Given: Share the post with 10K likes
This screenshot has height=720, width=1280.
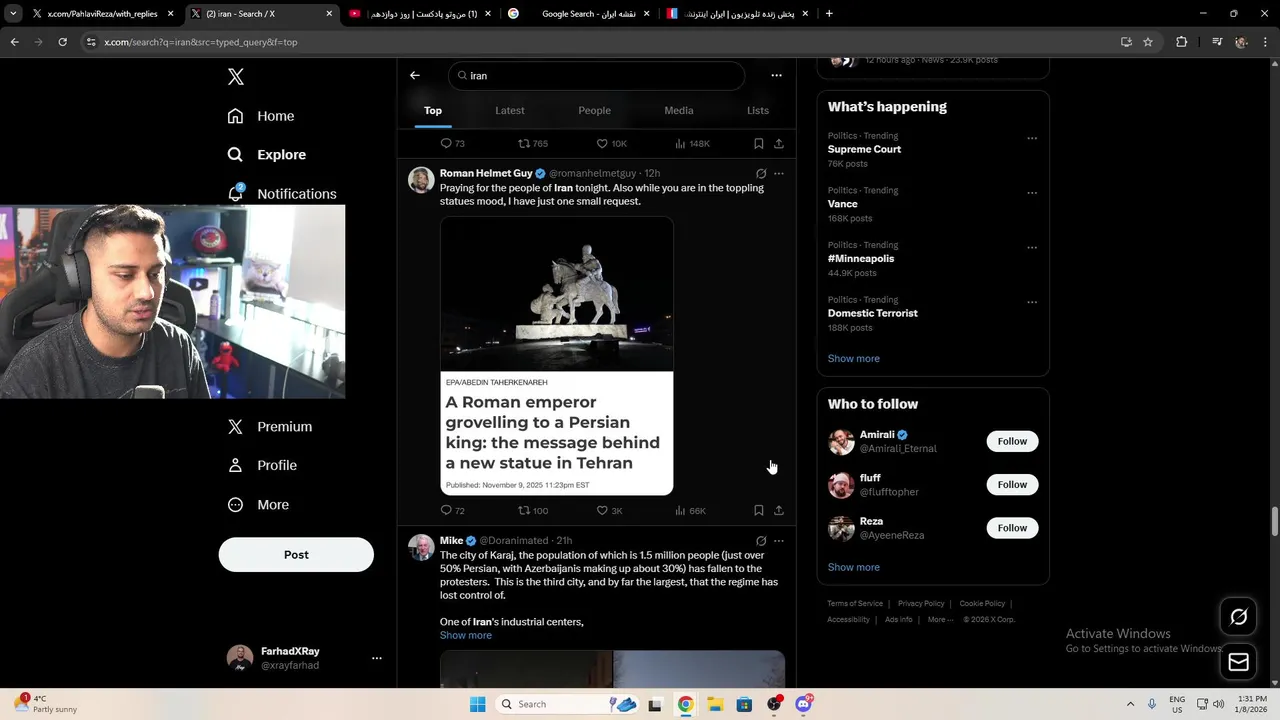Looking at the screenshot, I should 779,144.
